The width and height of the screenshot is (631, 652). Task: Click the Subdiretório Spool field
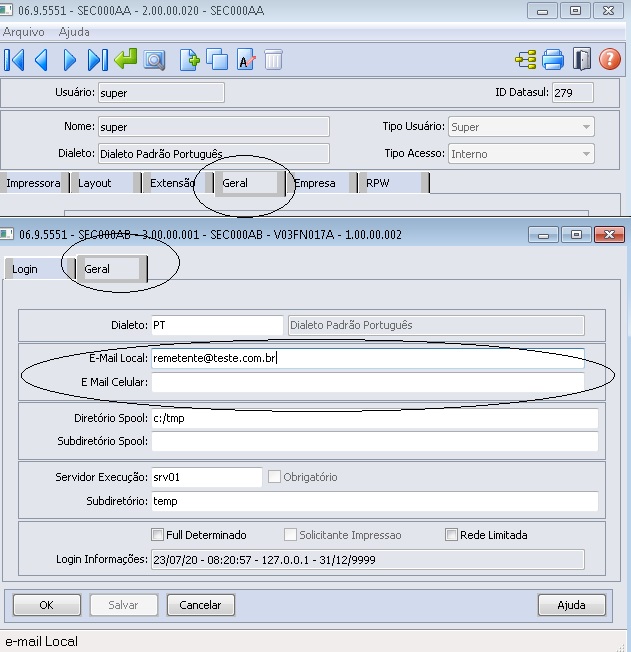(x=375, y=441)
